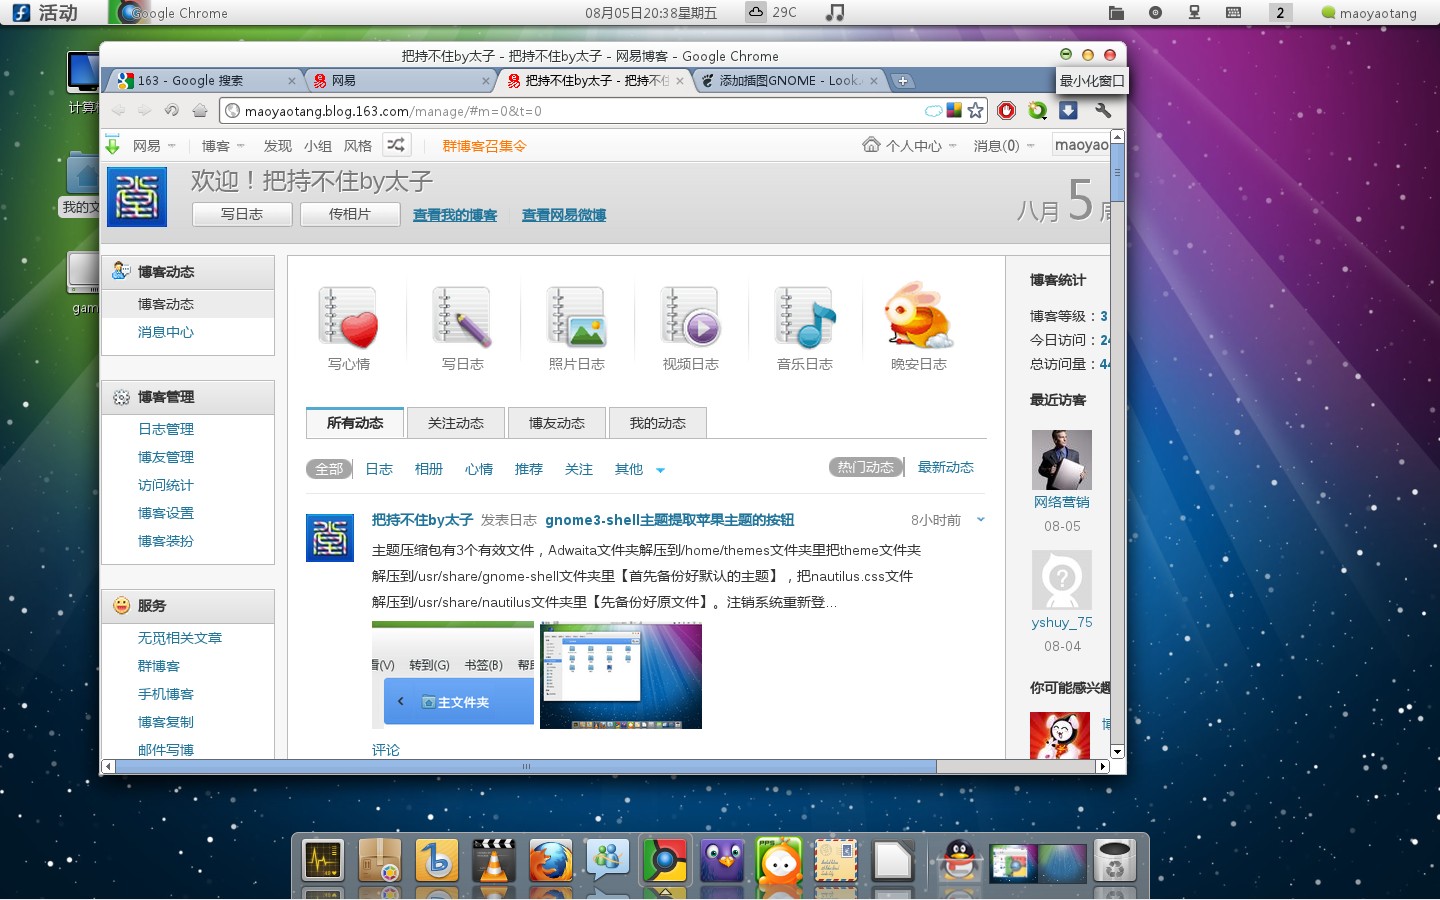This screenshot has width=1440, height=900.
Task: Expand the post options chevron beside 8小时前
Action: pos(980,519)
